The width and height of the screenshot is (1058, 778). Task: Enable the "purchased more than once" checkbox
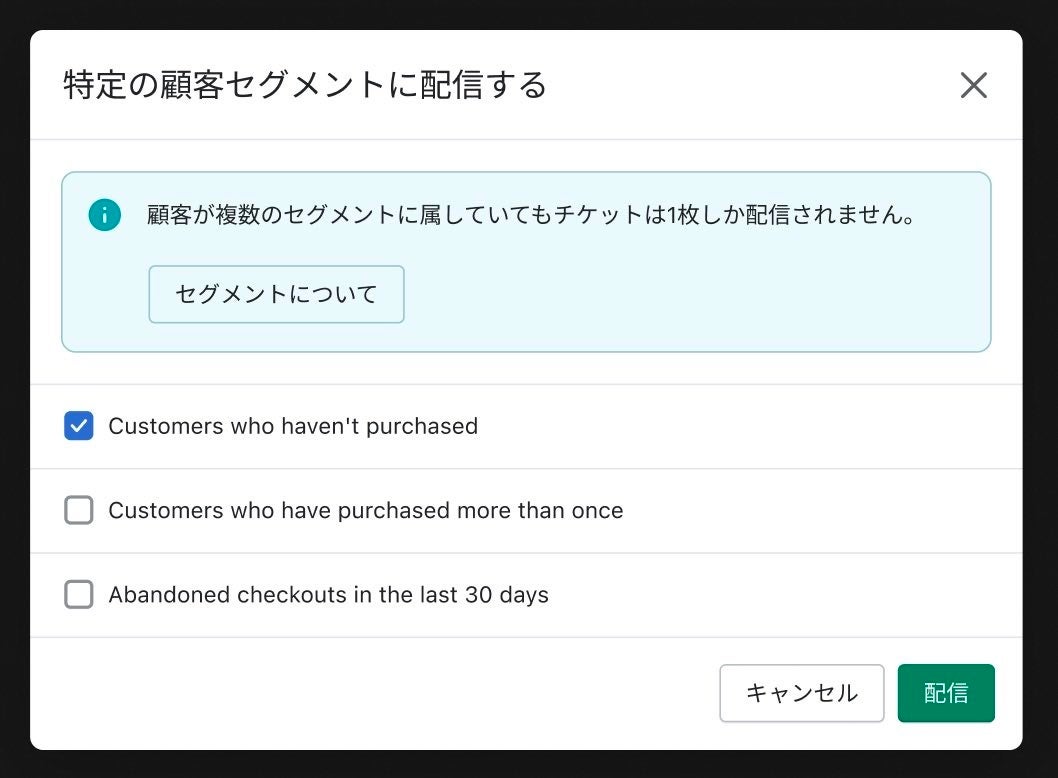[x=79, y=511]
